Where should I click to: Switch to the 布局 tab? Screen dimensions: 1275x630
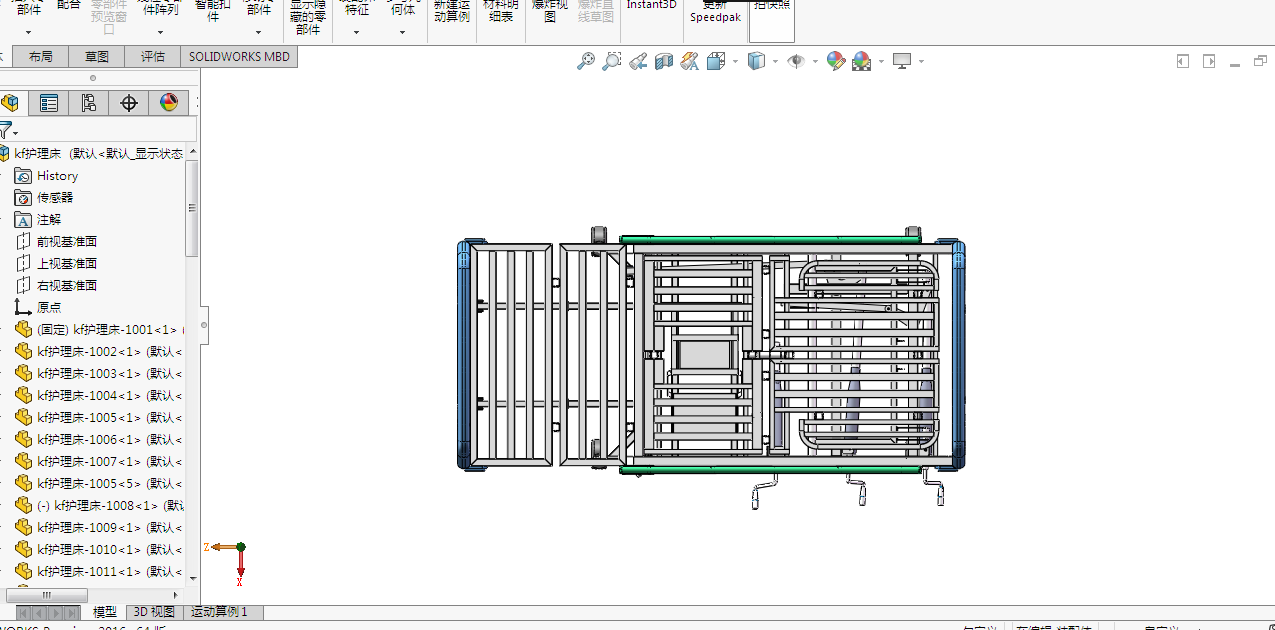coord(41,57)
